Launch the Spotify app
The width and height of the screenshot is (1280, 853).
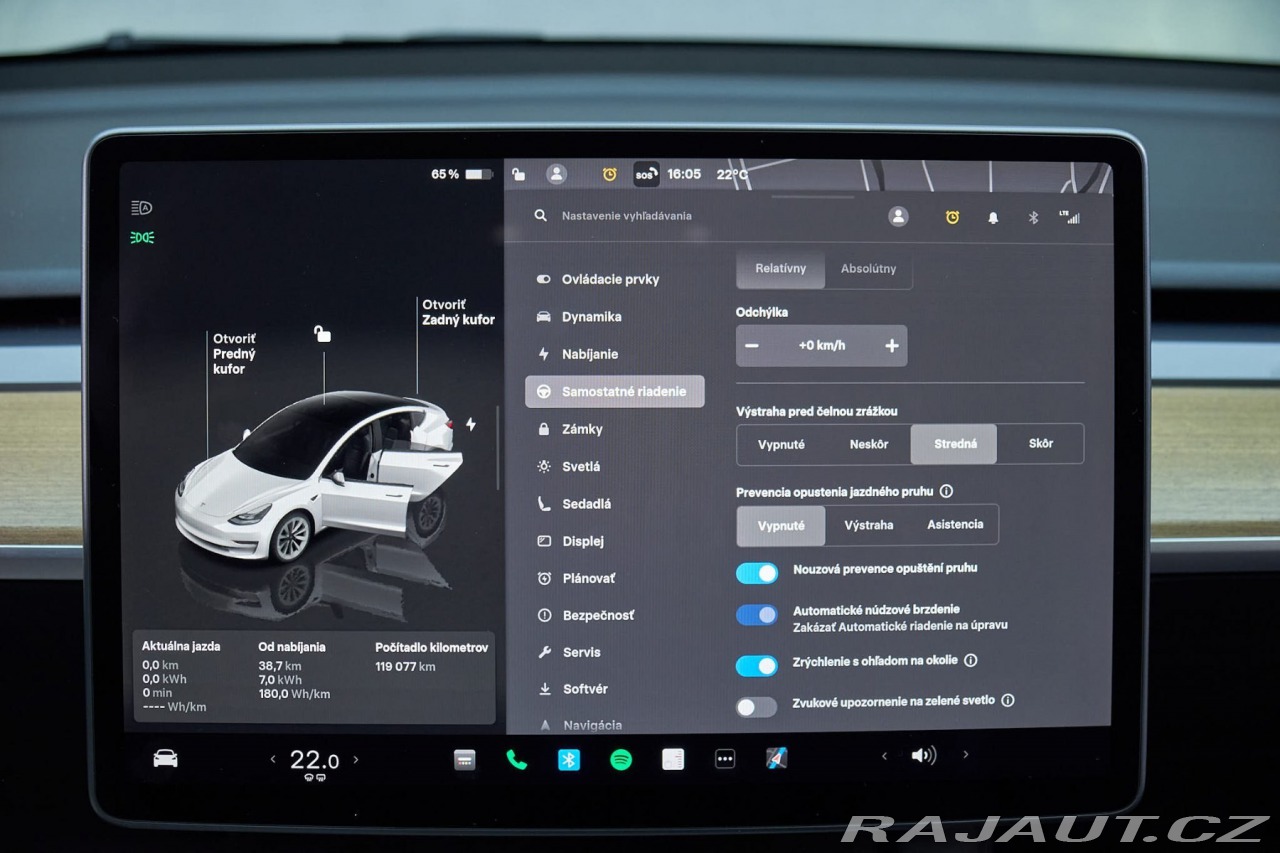(x=621, y=759)
